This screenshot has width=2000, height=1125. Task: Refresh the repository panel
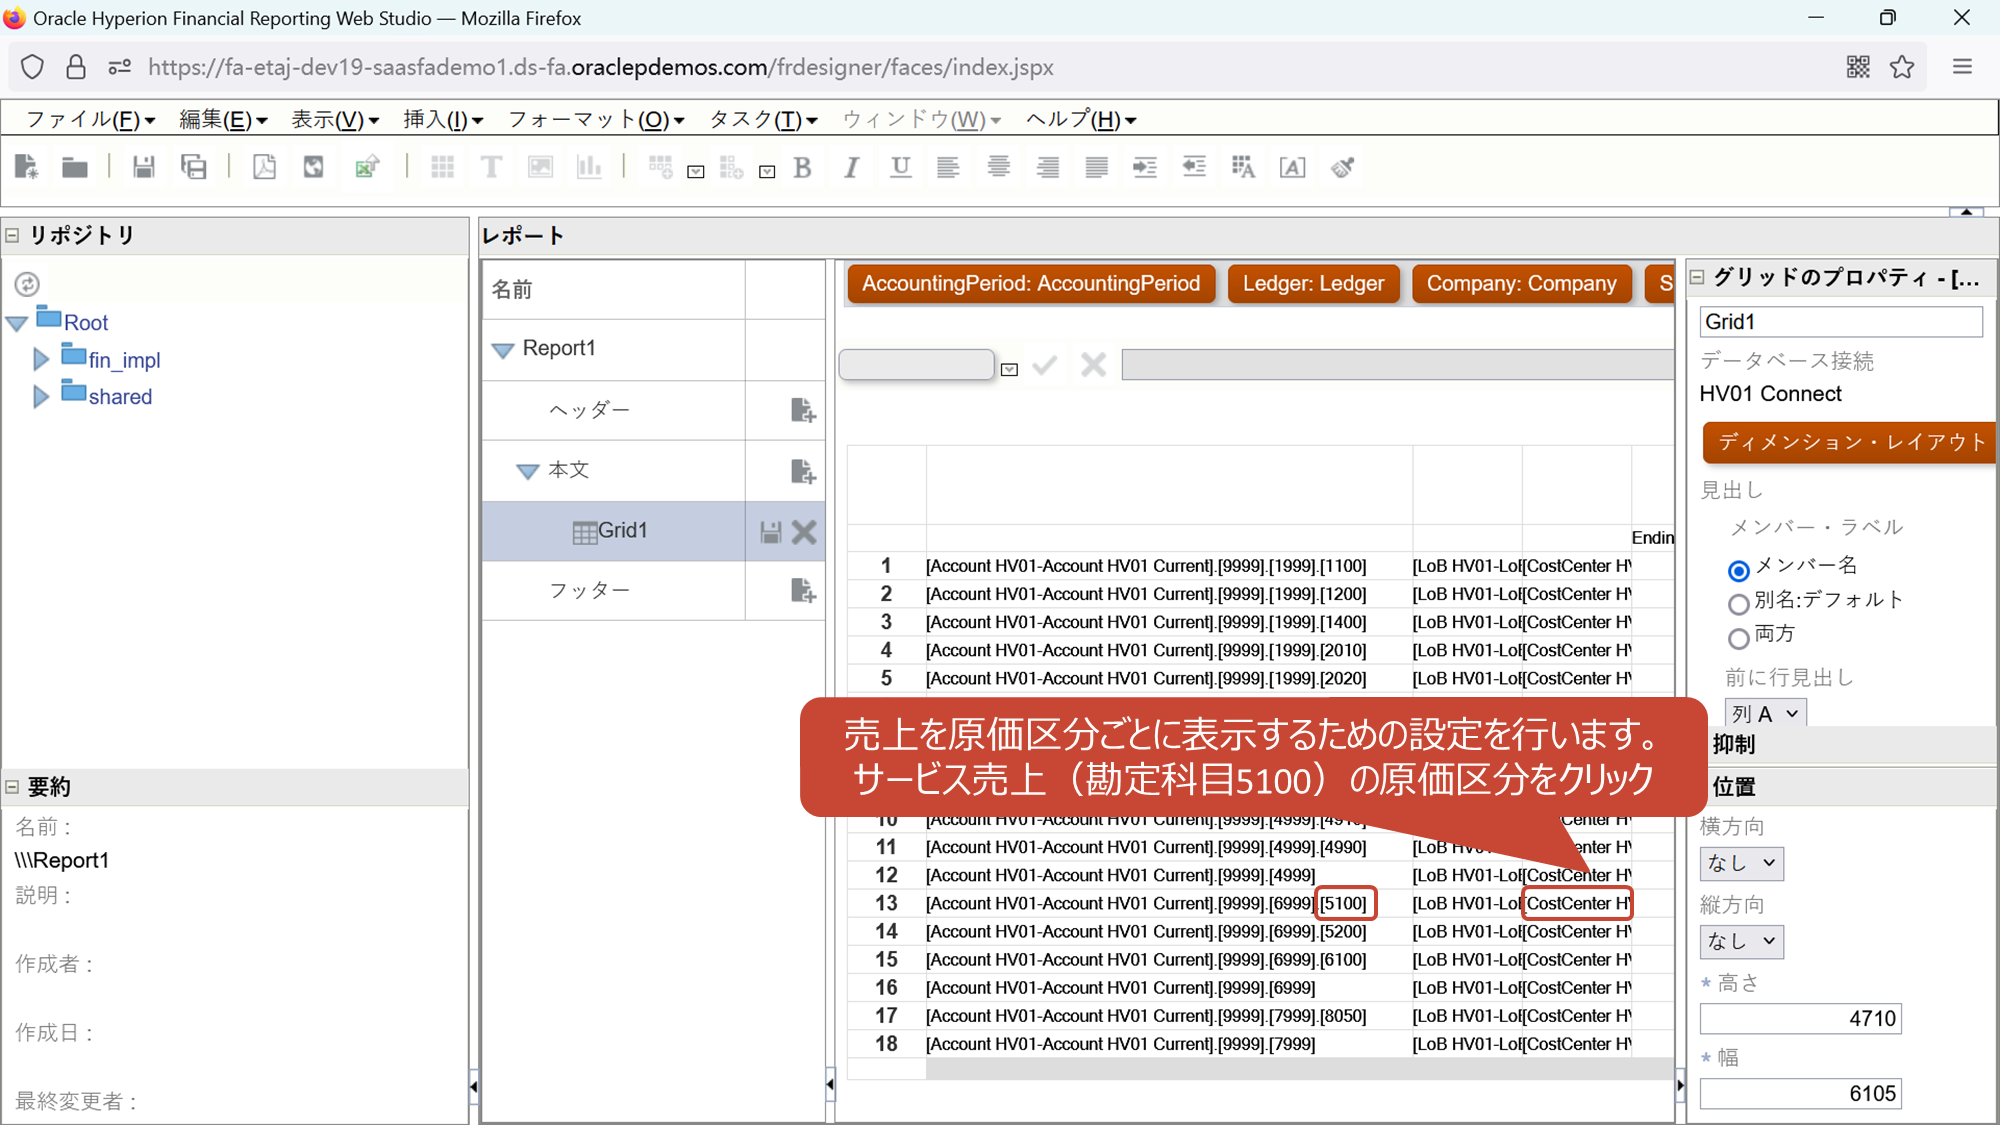(x=27, y=285)
